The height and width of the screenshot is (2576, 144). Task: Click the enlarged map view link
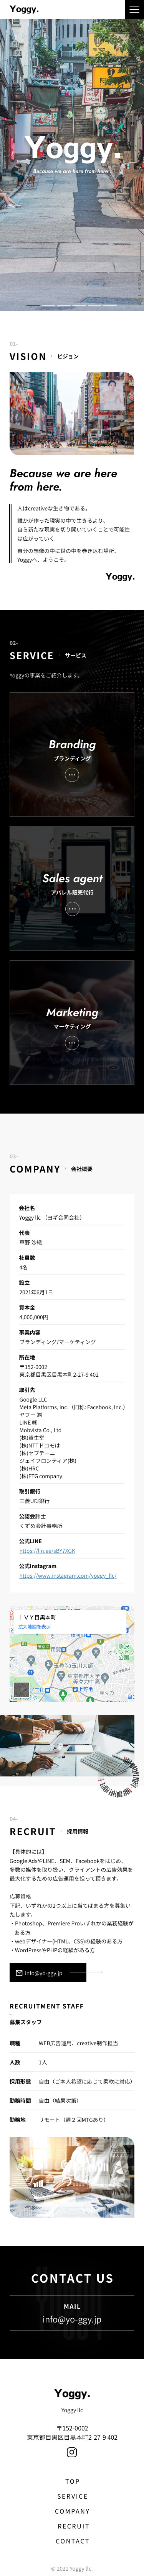click(34, 1626)
